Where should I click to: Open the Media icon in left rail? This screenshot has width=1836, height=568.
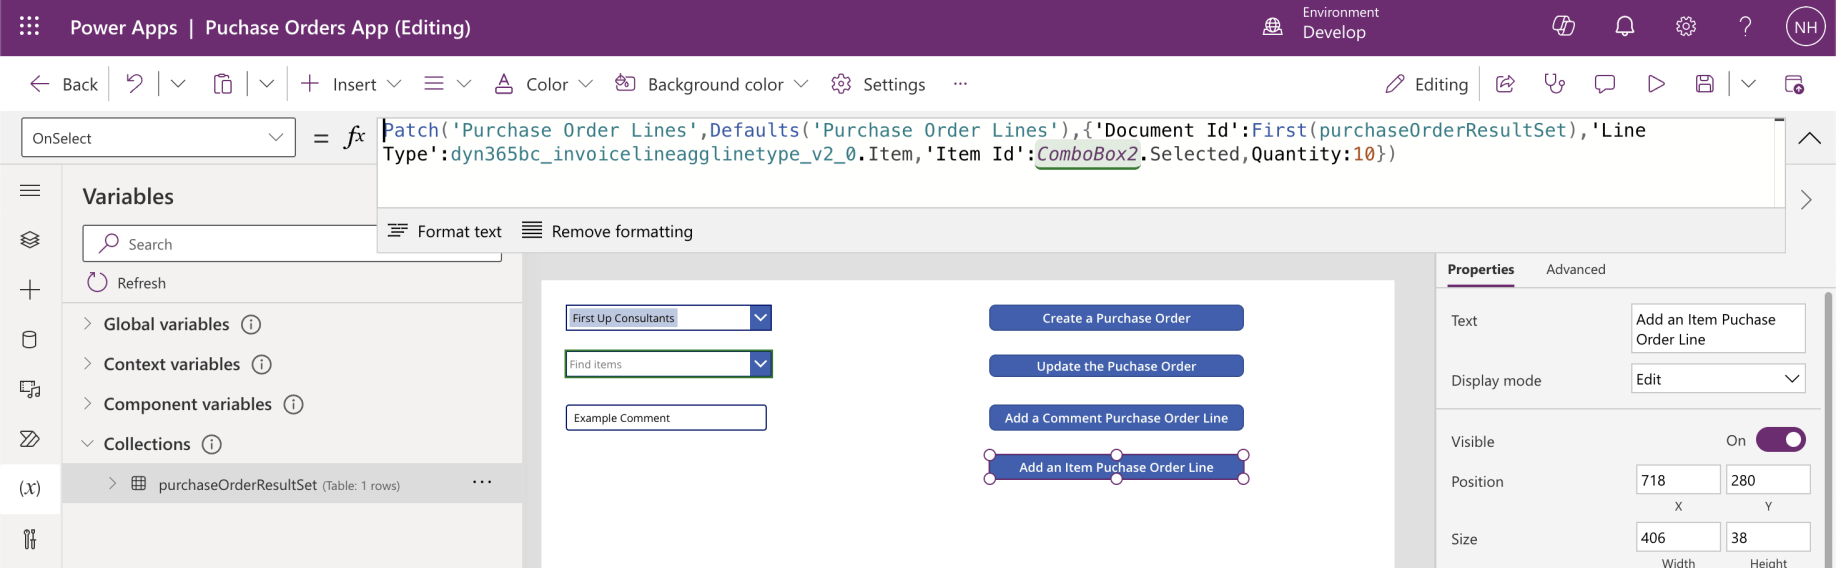(30, 389)
